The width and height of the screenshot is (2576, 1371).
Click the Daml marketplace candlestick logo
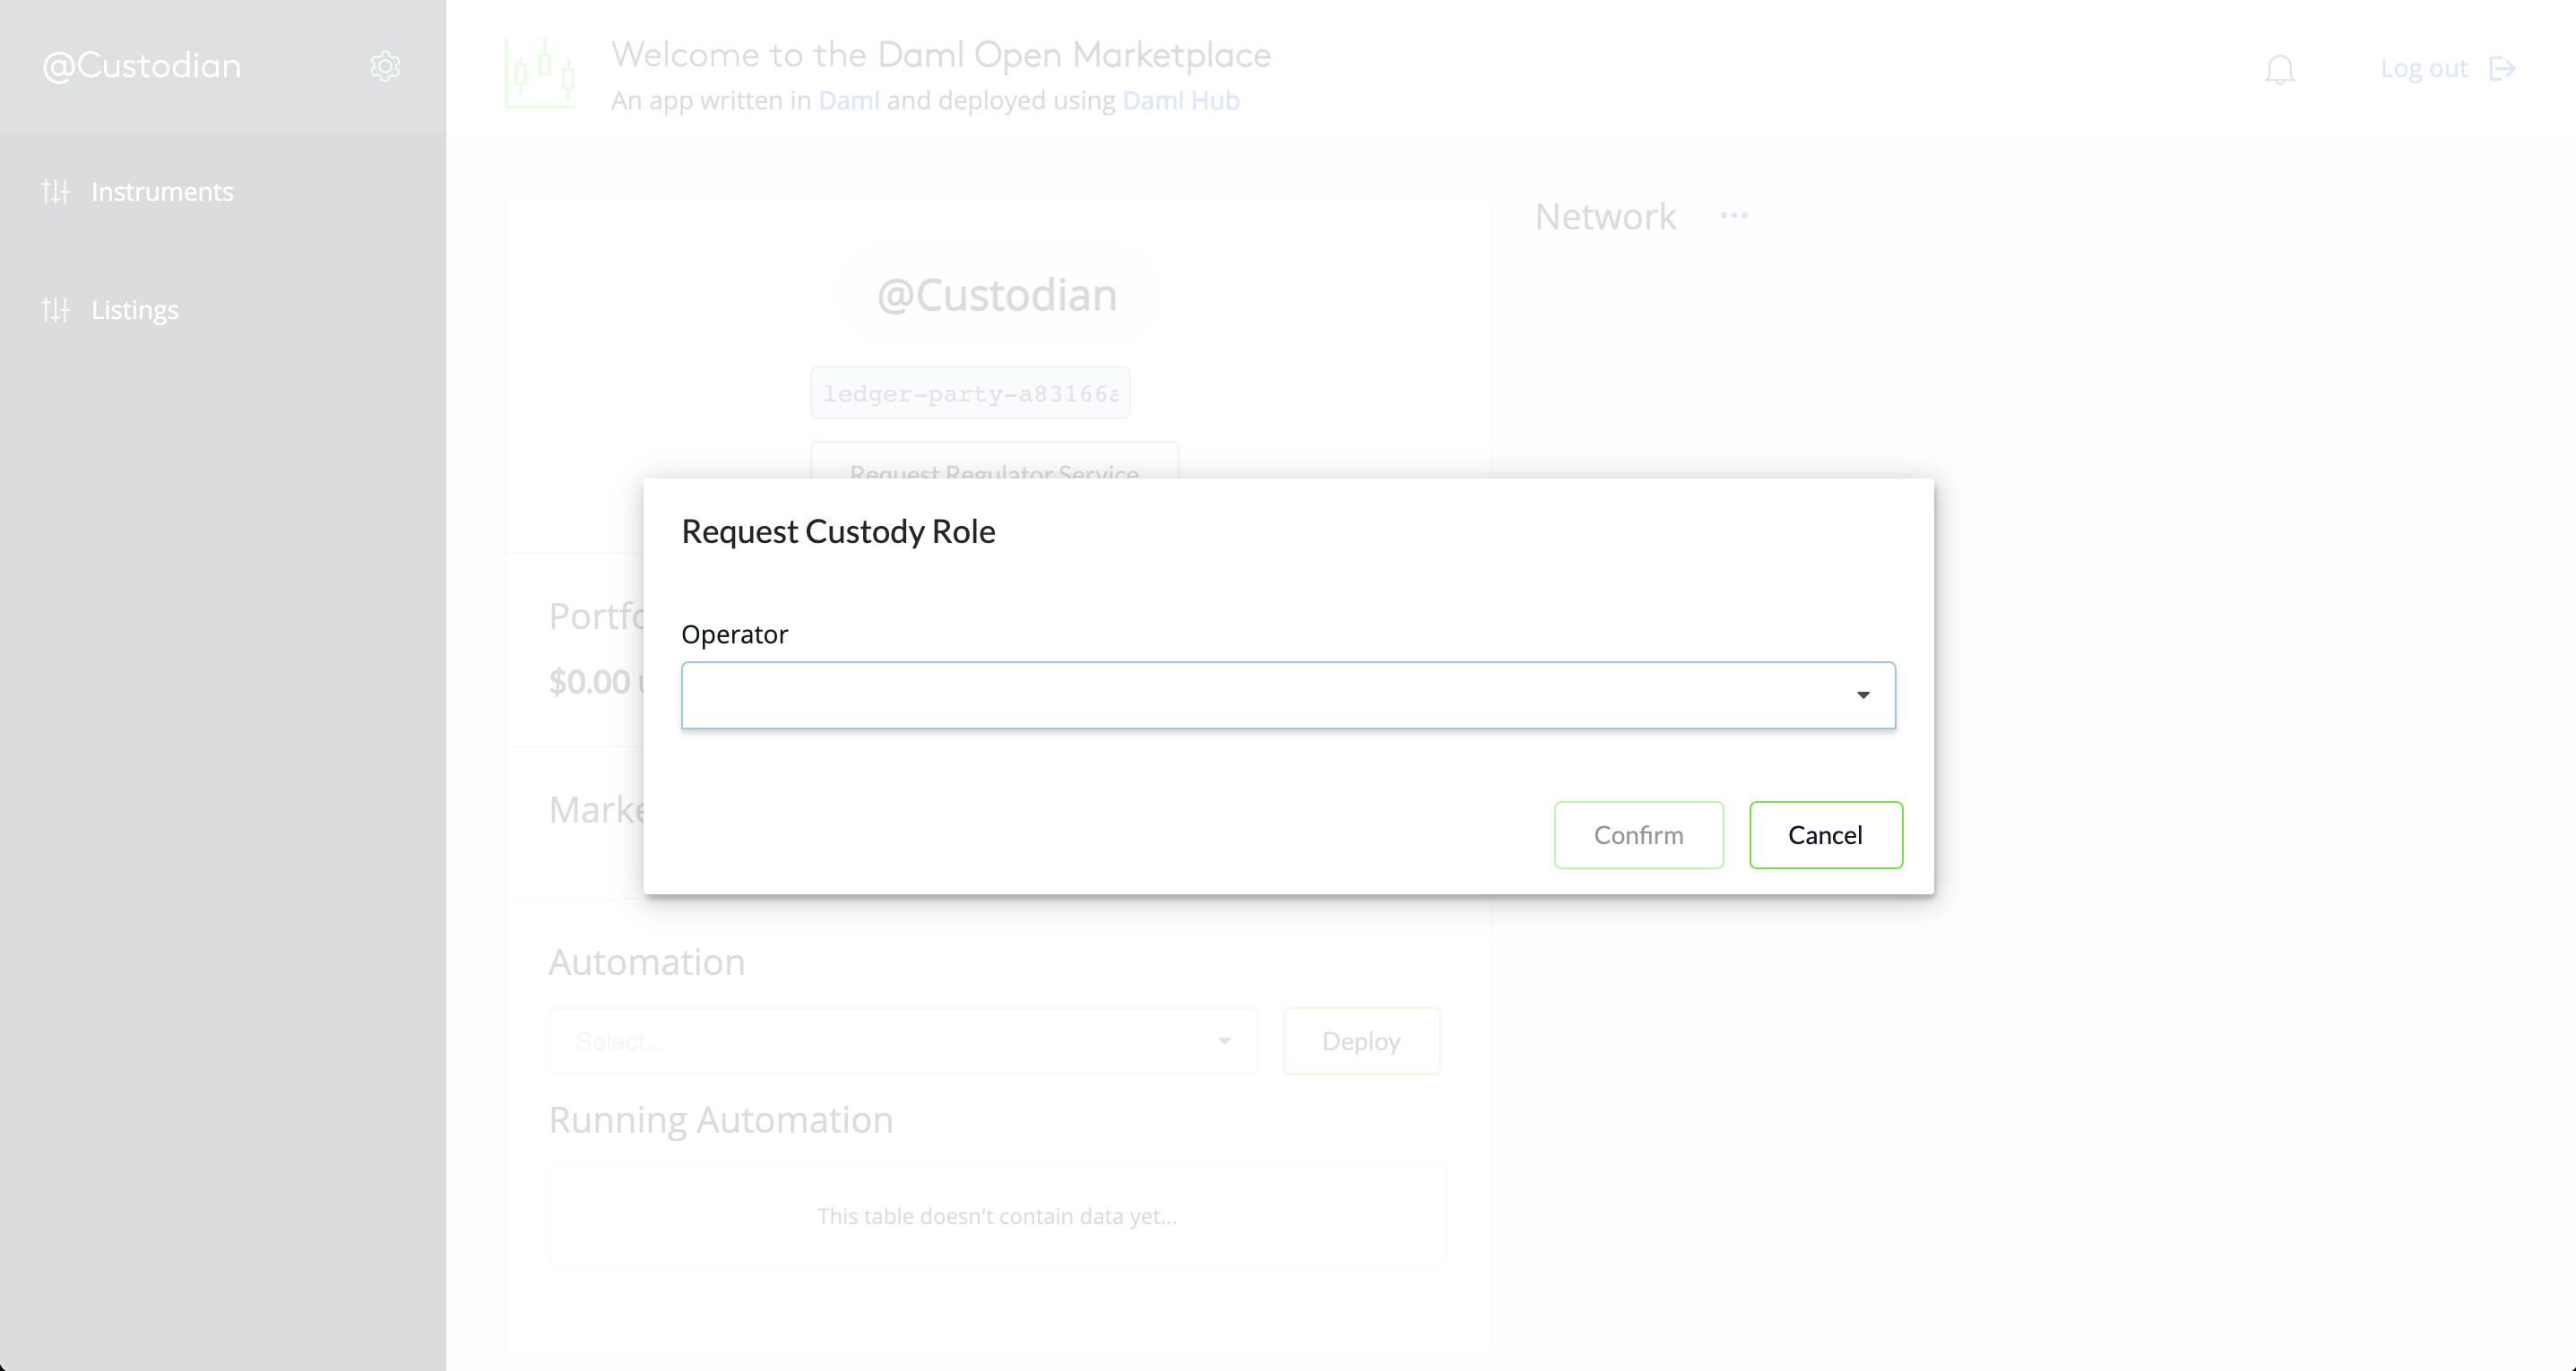pyautogui.click(x=540, y=72)
